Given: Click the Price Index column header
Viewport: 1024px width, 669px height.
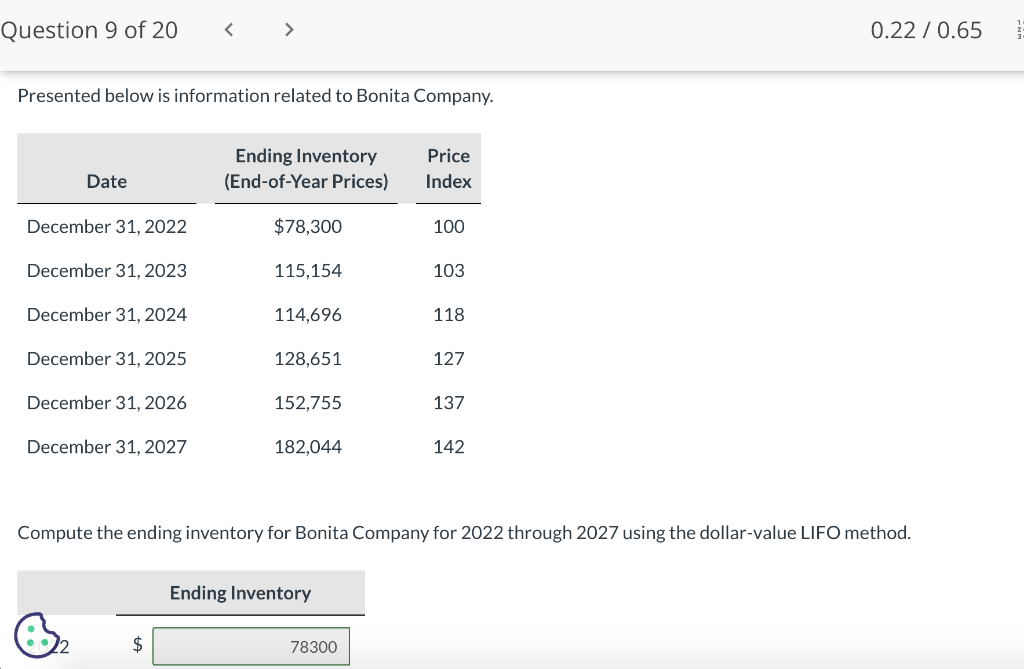Looking at the screenshot, I should [448, 168].
